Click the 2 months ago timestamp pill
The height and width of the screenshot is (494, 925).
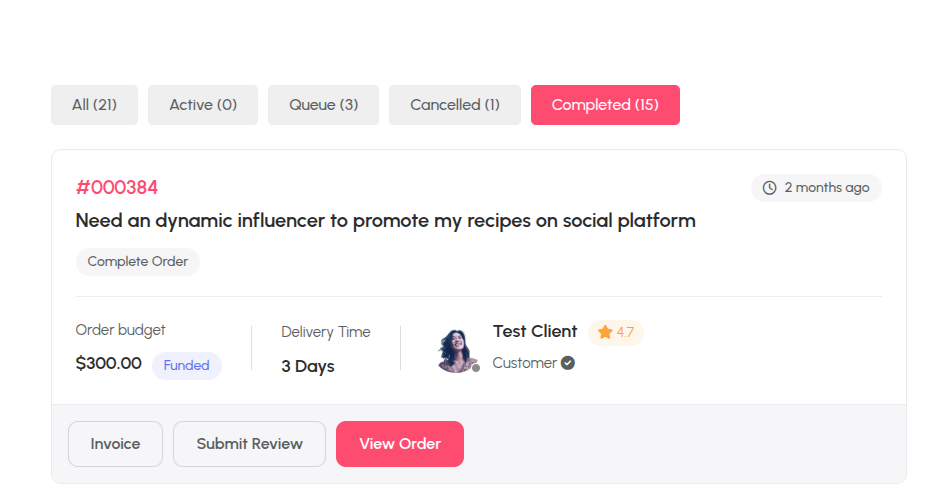[816, 188]
